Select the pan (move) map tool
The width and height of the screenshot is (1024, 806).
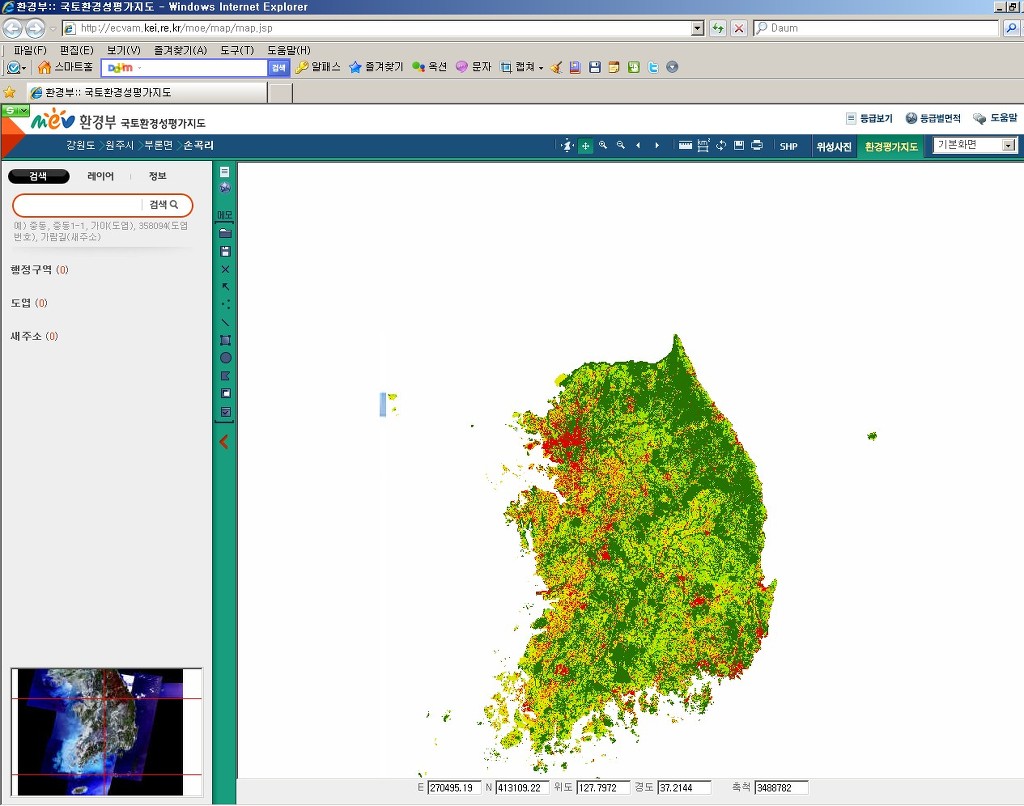(586, 146)
